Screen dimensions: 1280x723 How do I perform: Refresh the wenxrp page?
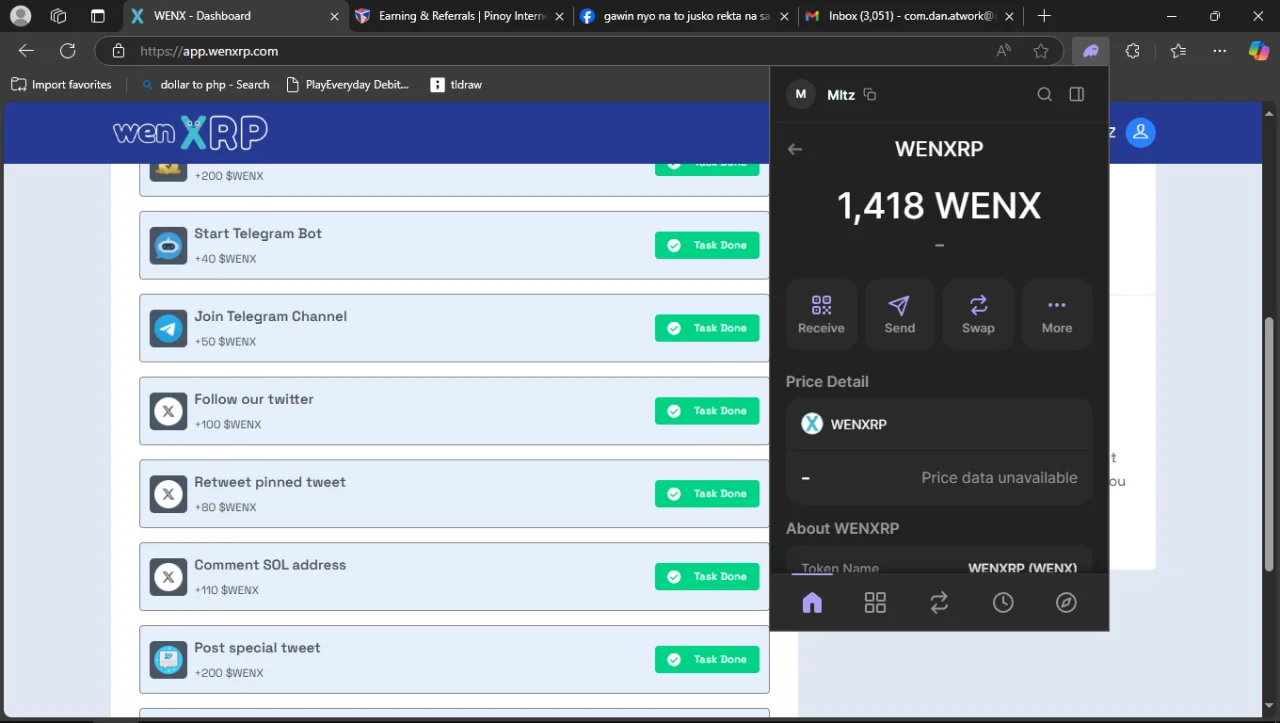click(68, 51)
